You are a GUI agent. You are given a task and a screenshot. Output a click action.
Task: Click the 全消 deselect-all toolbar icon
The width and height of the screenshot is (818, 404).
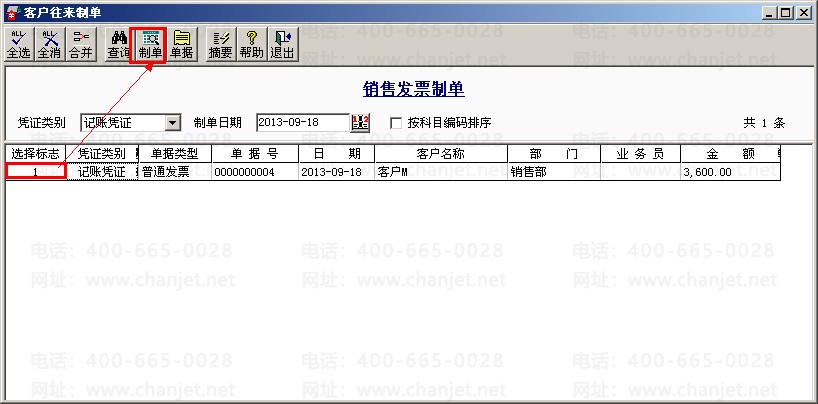coord(50,44)
